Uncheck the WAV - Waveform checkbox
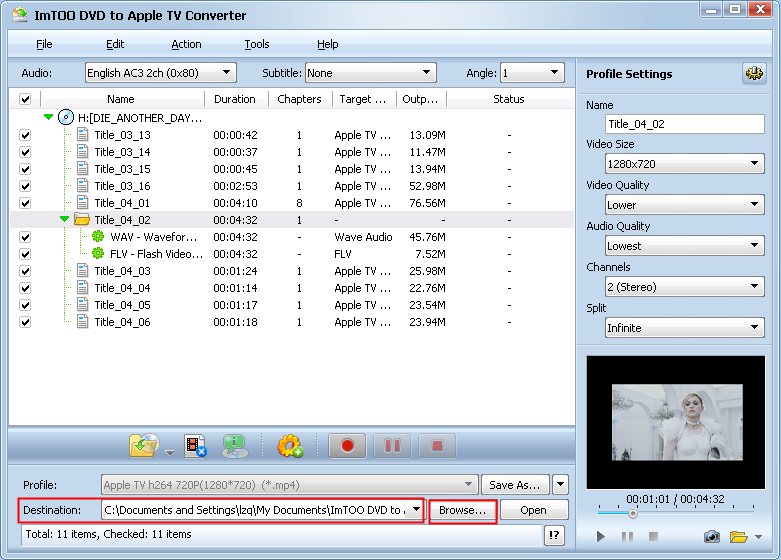 [x=25, y=237]
